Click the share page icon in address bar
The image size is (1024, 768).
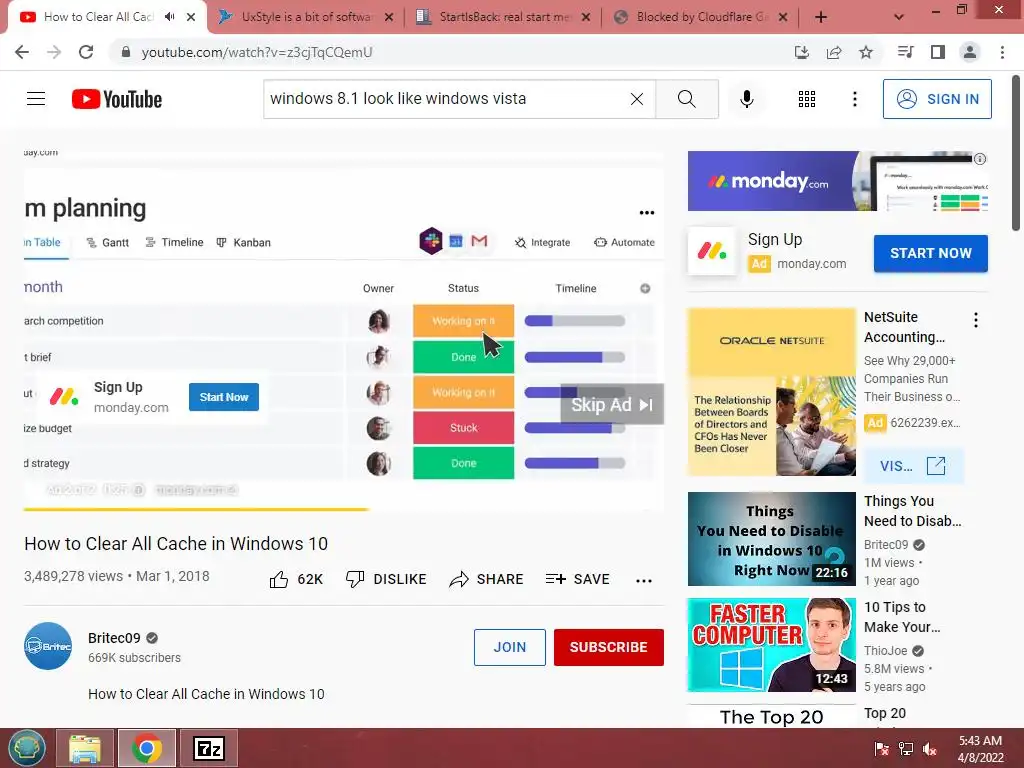point(834,52)
